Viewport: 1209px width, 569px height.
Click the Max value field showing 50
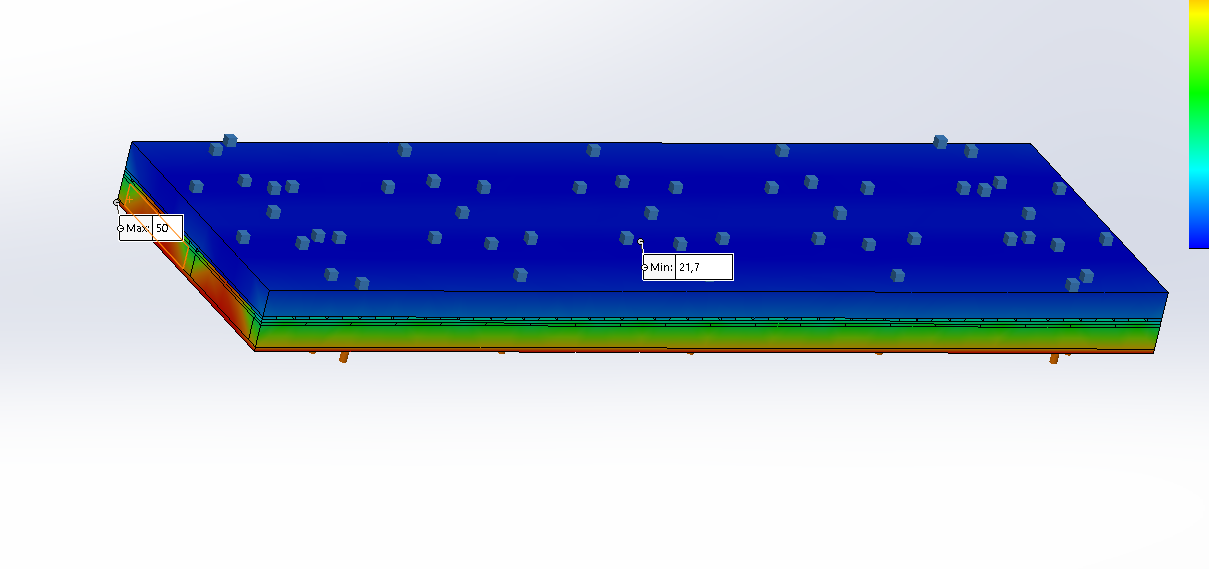click(x=167, y=228)
